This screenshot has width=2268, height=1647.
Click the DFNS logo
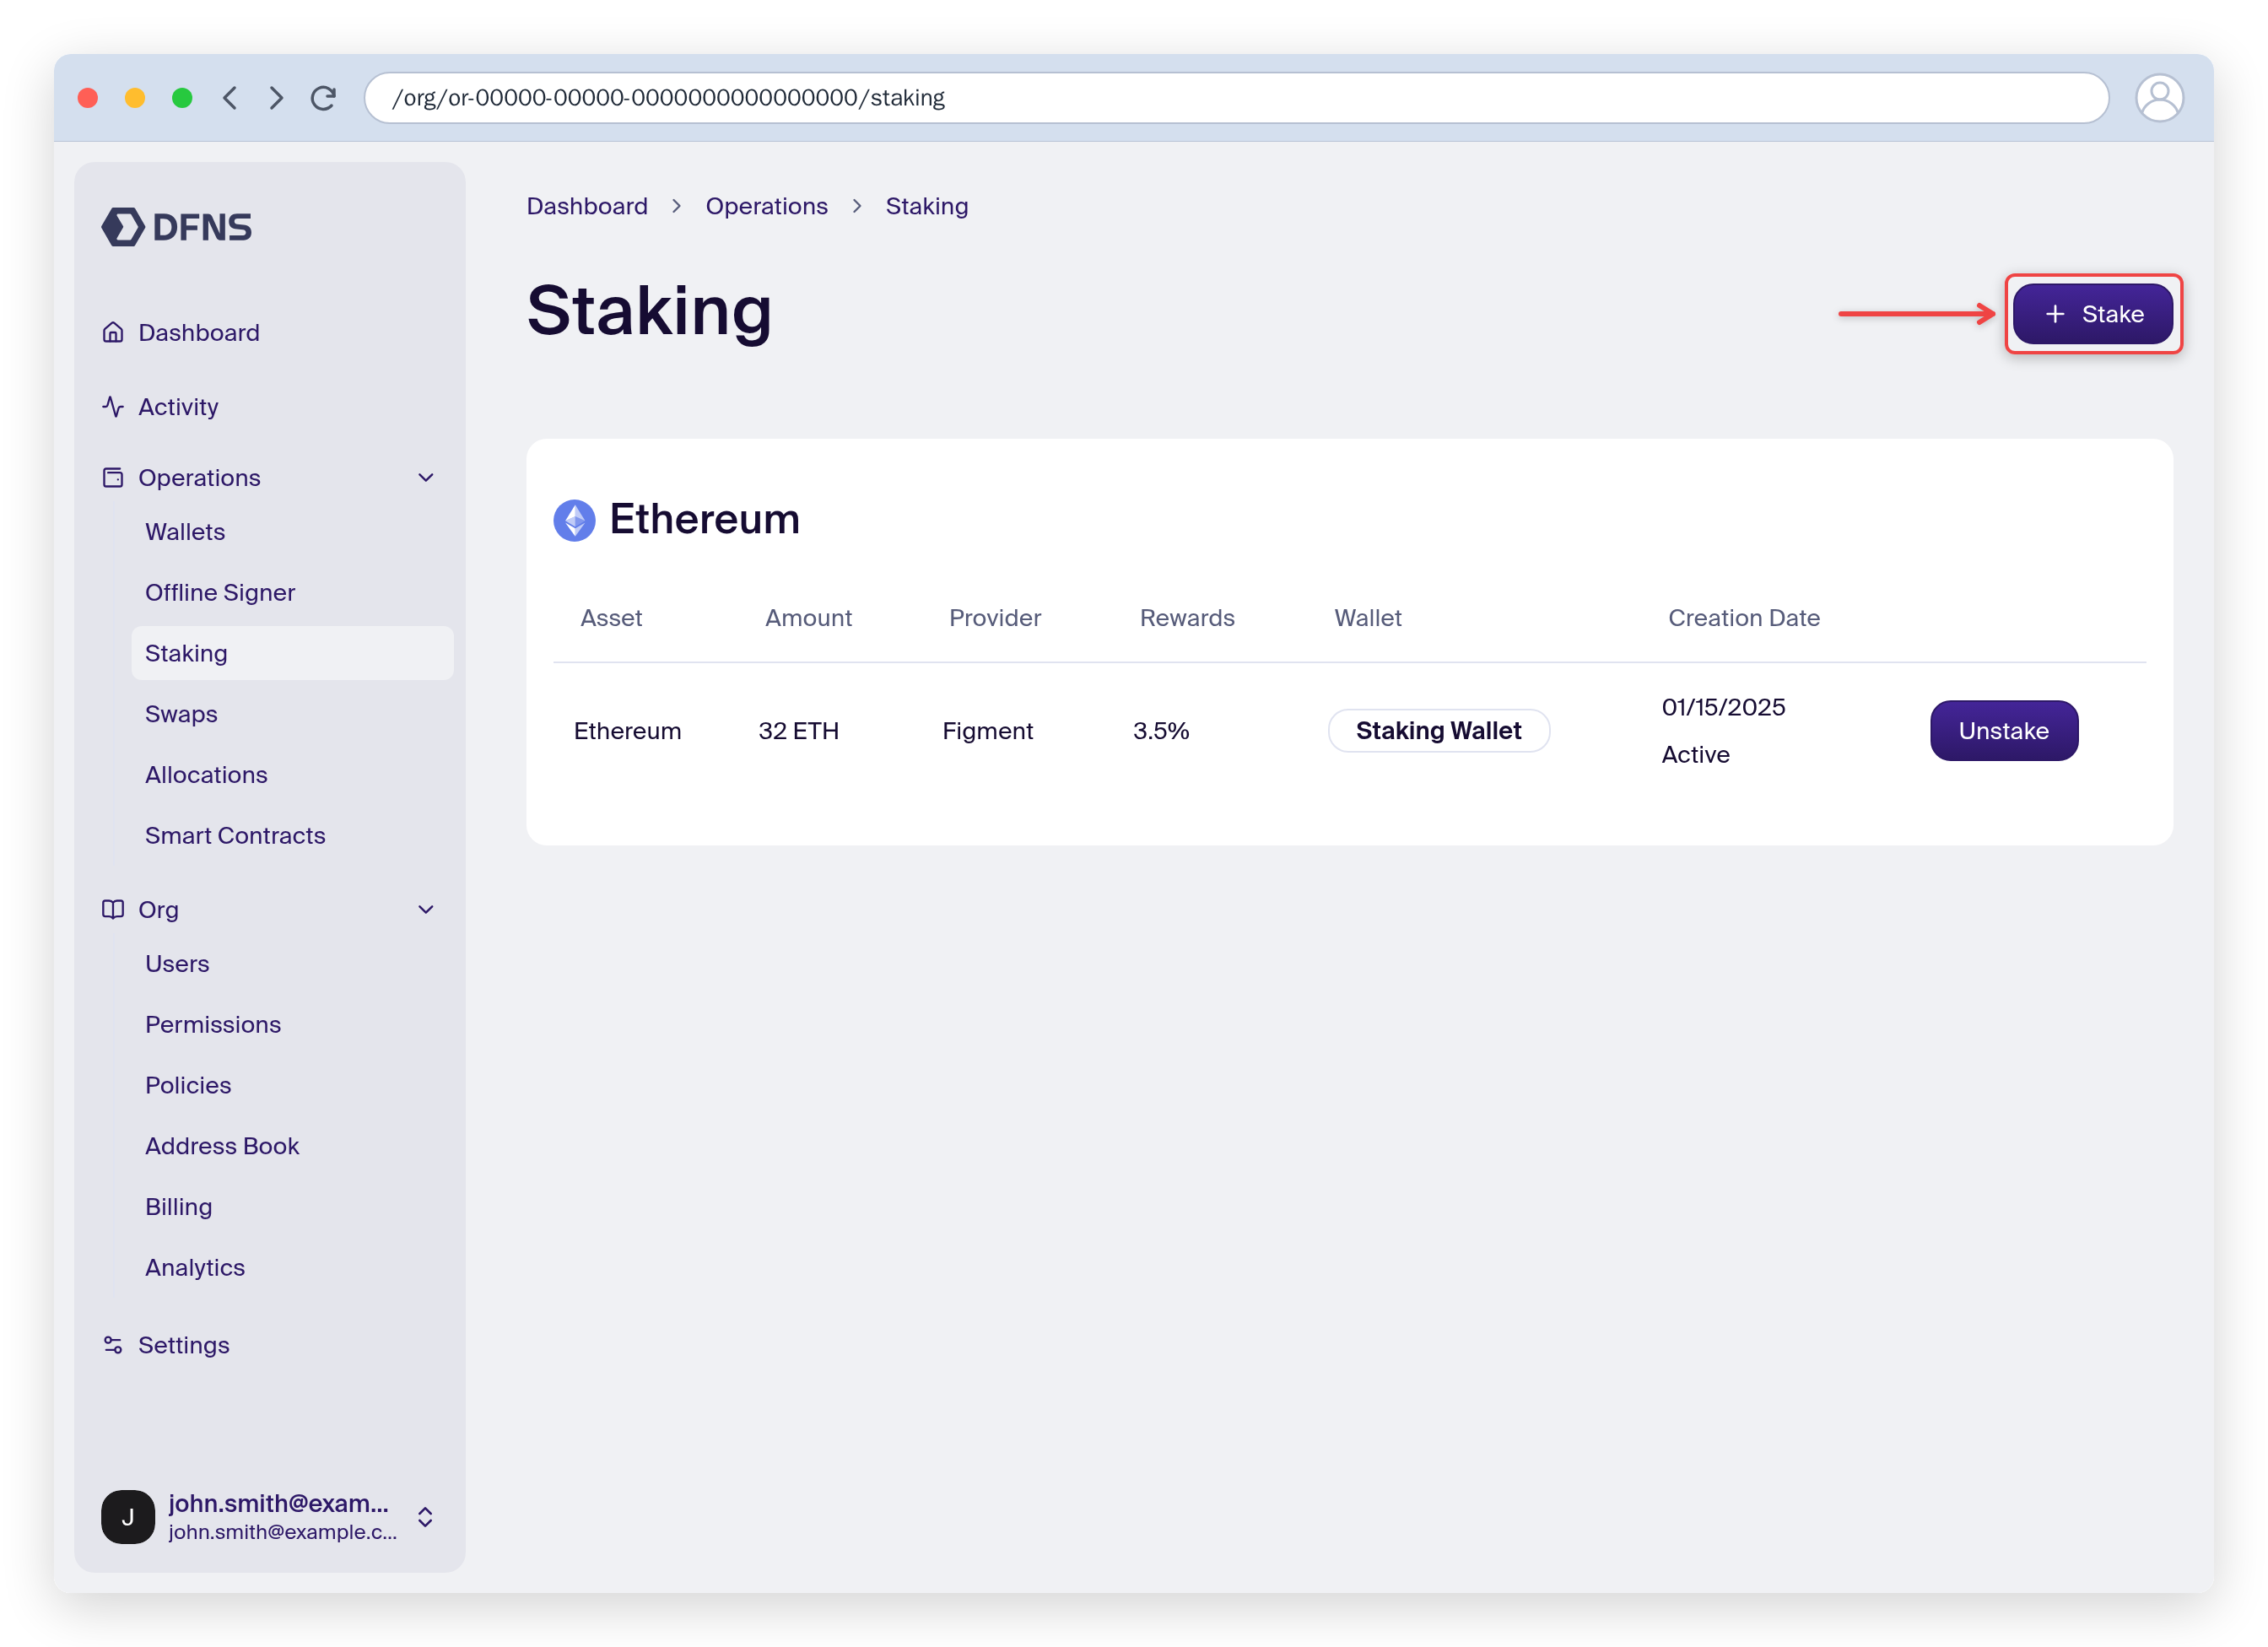coord(176,227)
